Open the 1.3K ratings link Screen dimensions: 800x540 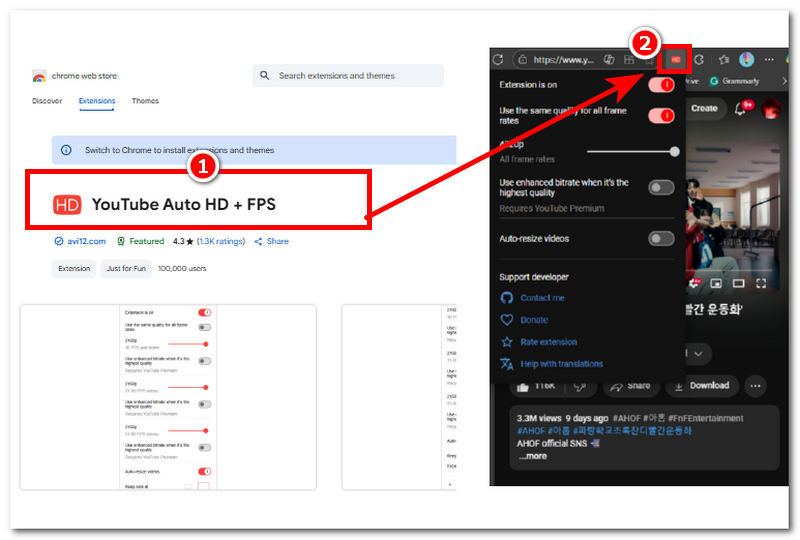pyautogui.click(x=221, y=241)
